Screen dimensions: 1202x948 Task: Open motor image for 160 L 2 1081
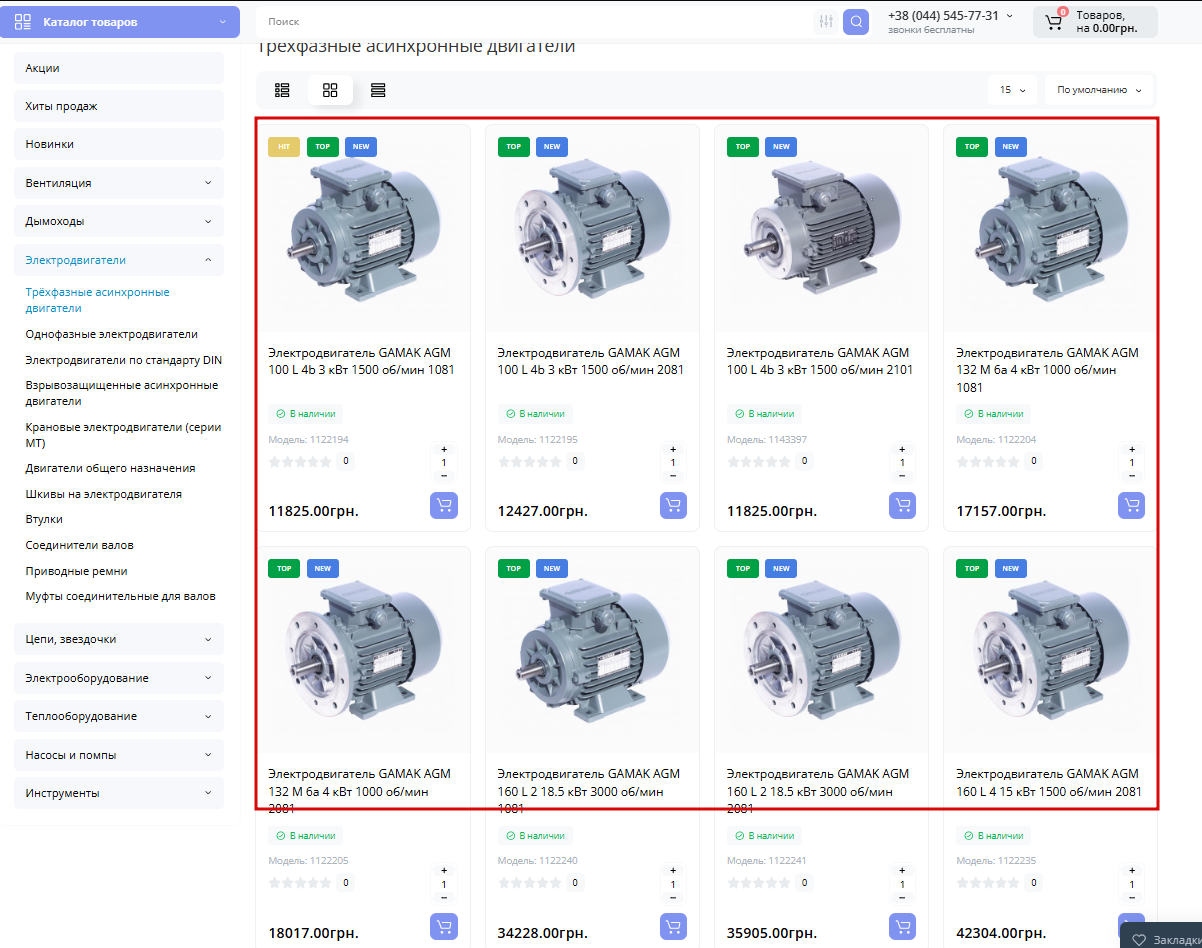tap(590, 651)
